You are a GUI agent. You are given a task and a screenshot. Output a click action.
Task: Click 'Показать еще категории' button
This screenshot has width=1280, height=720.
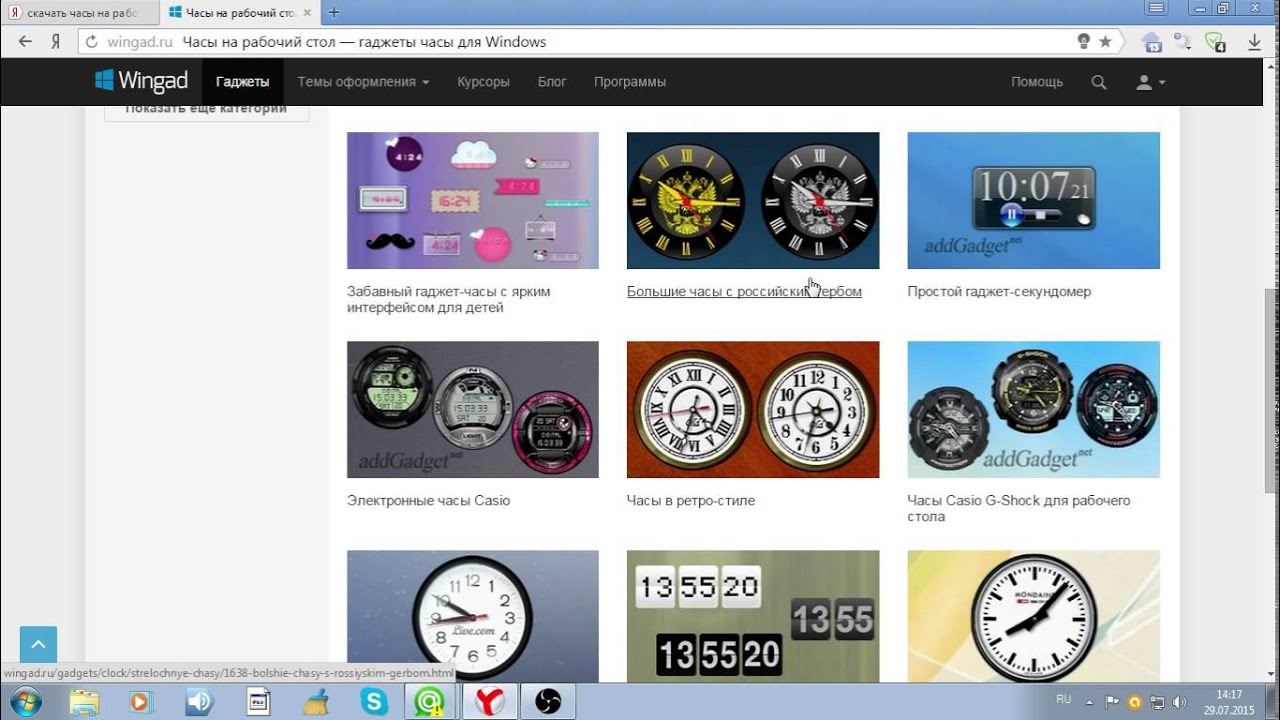(x=206, y=109)
